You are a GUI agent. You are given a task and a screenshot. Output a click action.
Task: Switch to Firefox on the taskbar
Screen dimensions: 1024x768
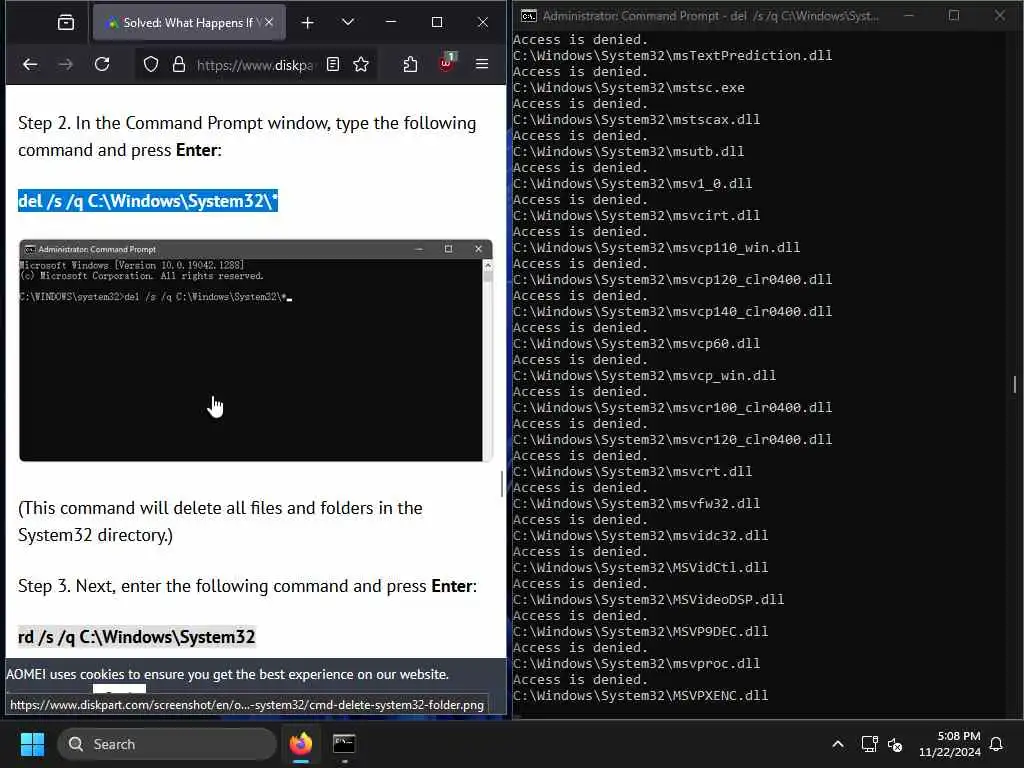tap(301, 744)
